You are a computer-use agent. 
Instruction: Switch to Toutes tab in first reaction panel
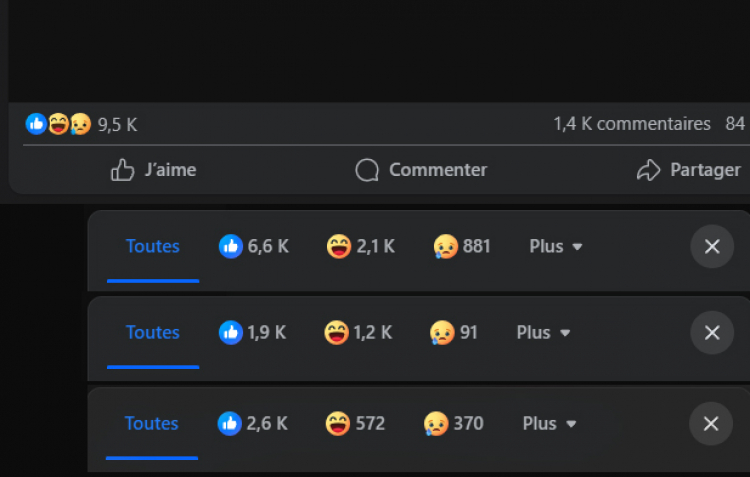point(153,246)
